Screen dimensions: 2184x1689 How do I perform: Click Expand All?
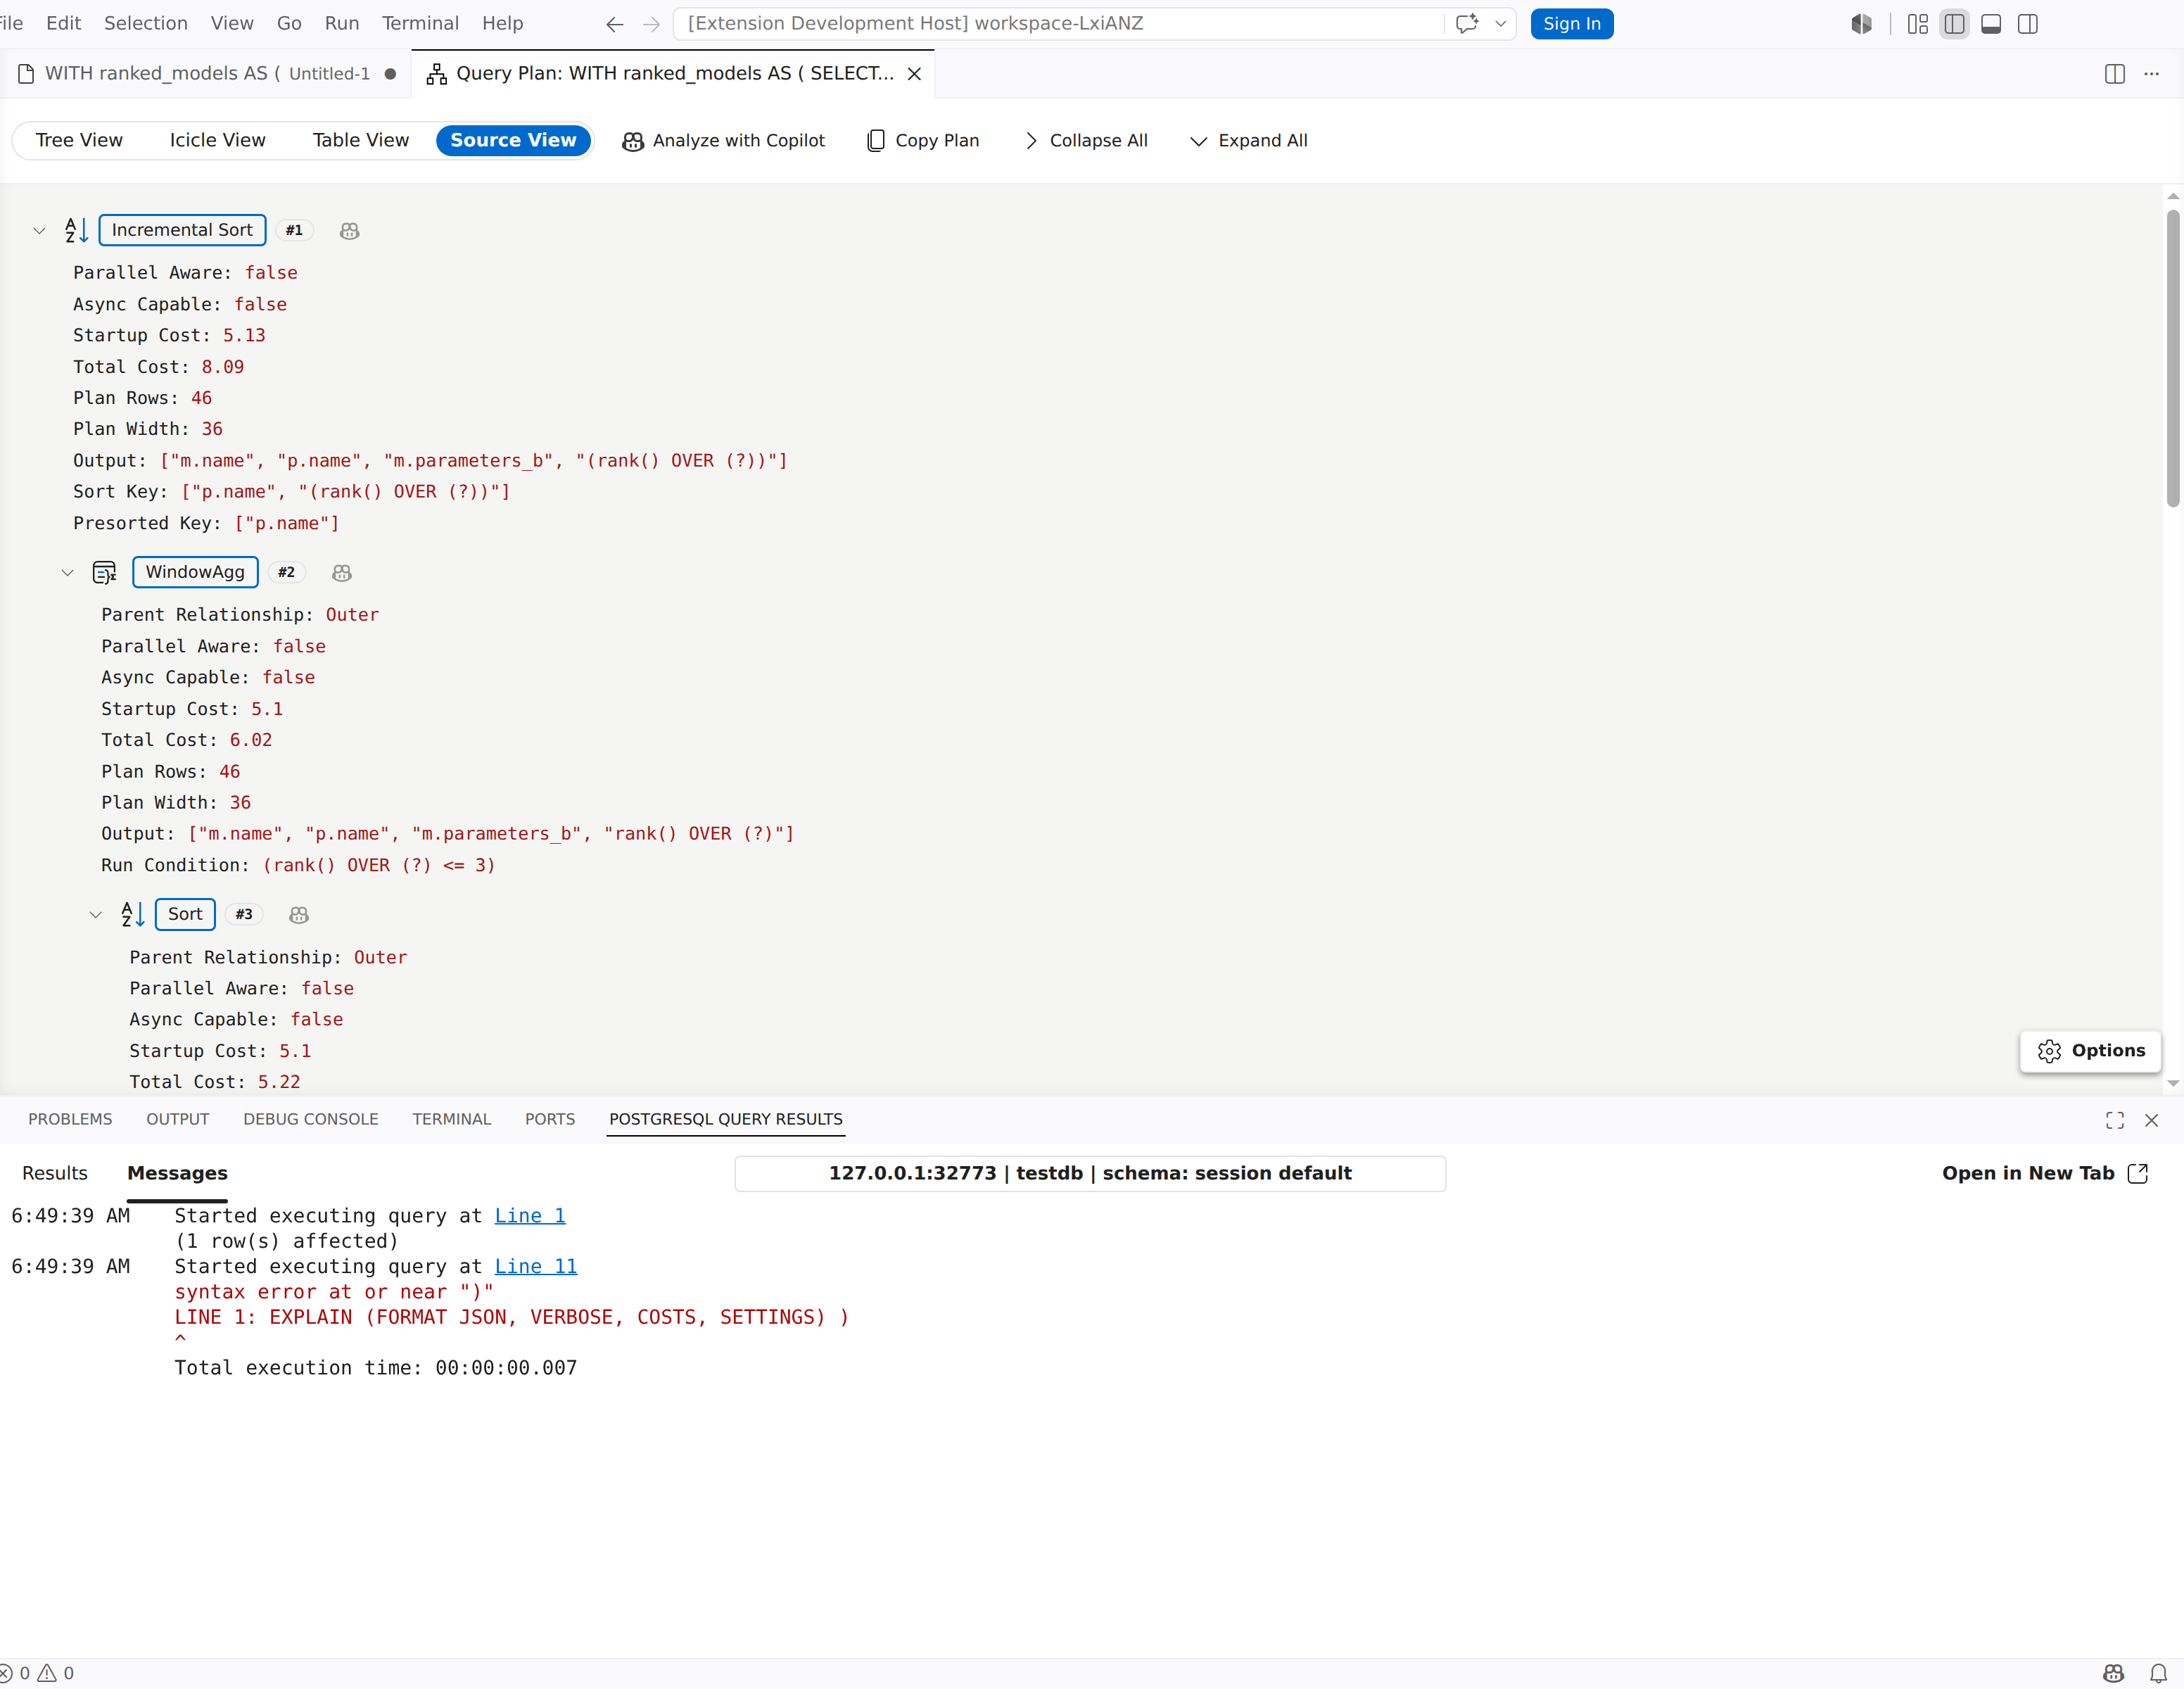click(x=1249, y=141)
